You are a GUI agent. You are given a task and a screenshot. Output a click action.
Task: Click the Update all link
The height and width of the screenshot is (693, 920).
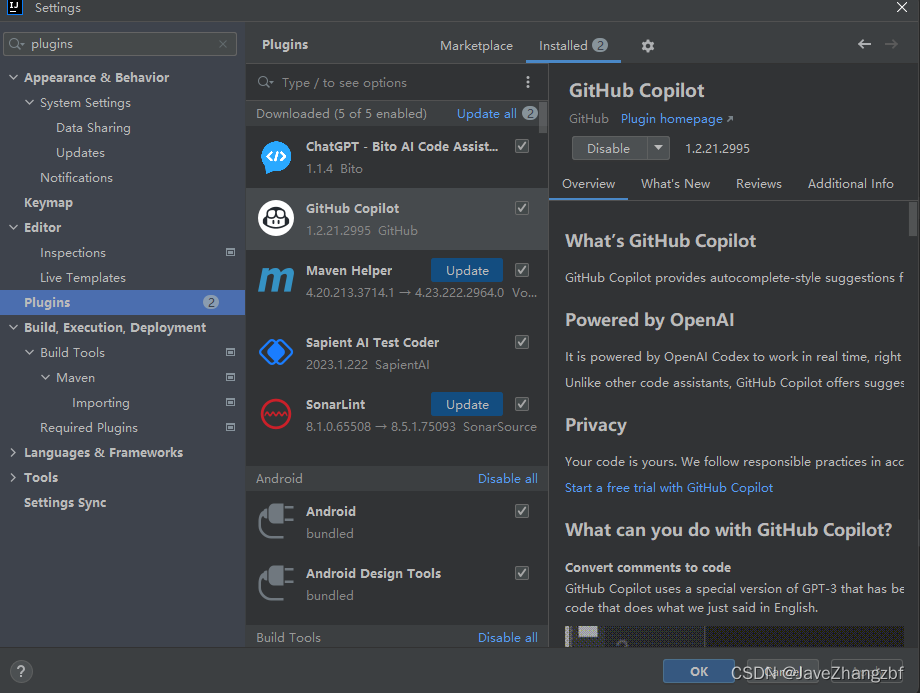pyautogui.click(x=487, y=113)
